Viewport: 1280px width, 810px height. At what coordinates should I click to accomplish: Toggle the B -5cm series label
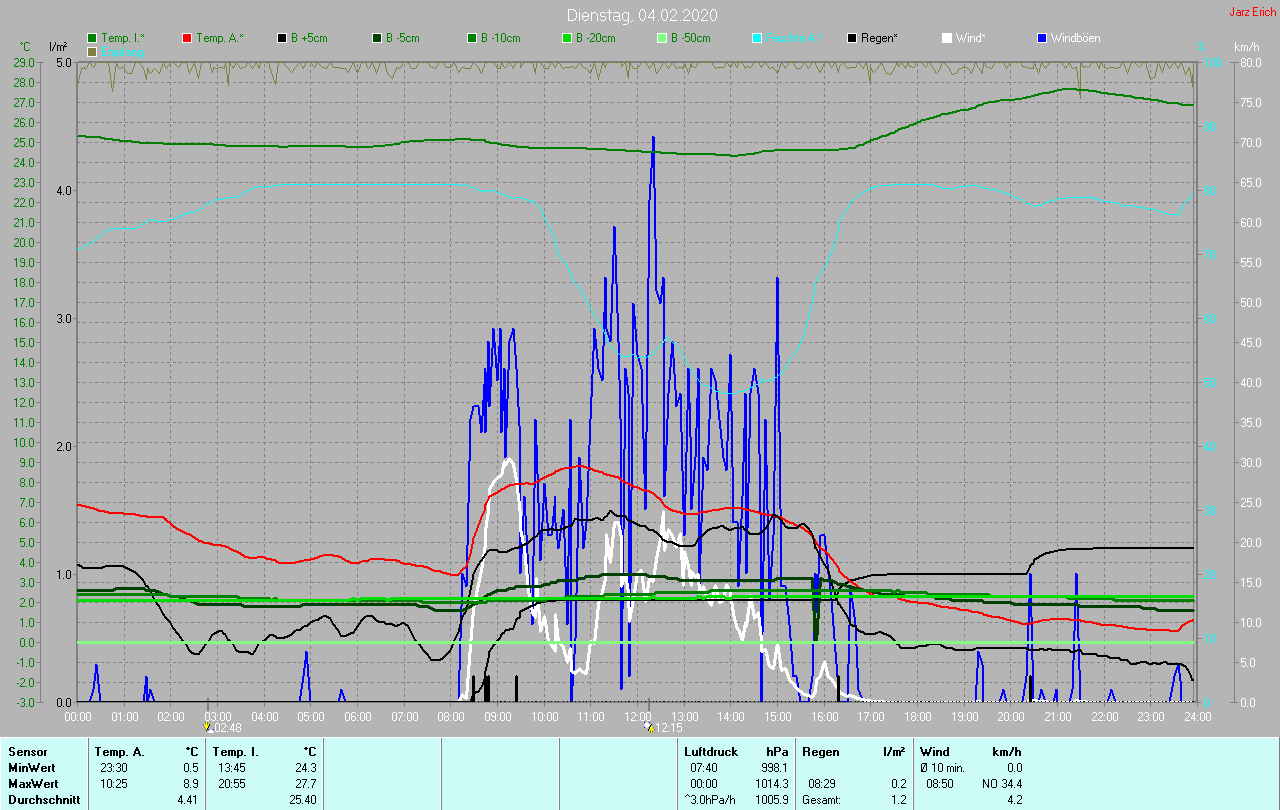[x=404, y=38]
